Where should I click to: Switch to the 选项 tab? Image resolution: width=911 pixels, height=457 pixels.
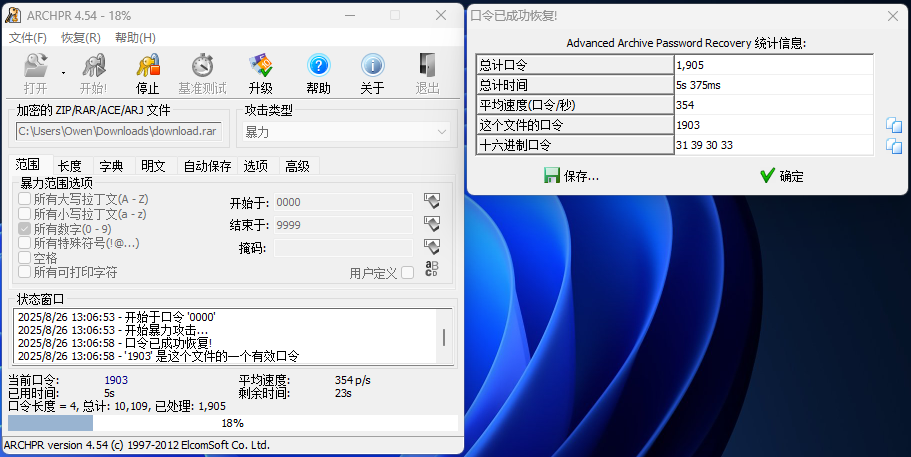[x=256, y=166]
